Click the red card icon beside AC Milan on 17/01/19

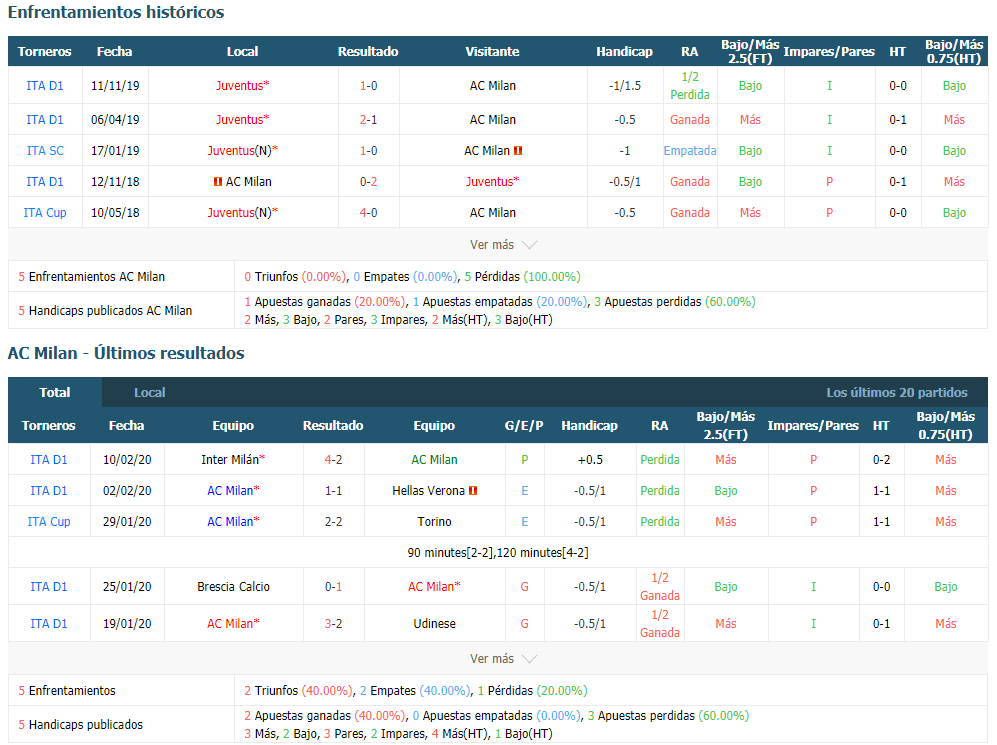click(x=518, y=151)
